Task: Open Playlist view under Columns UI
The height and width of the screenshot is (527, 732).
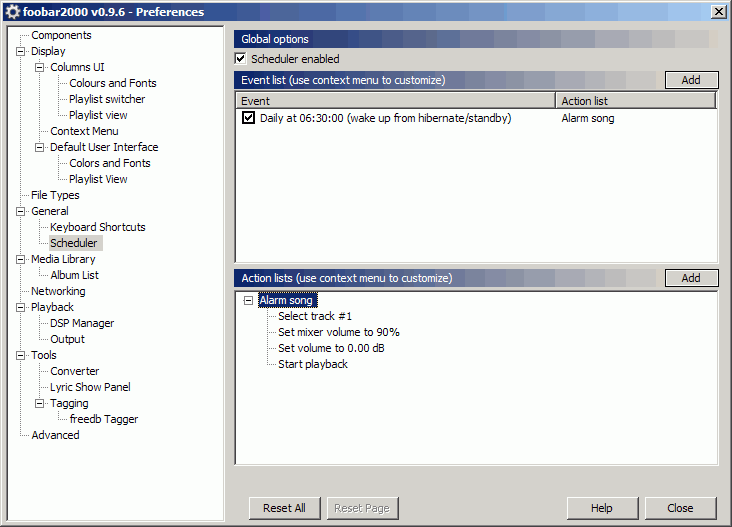Action: pyautogui.click(x=98, y=115)
